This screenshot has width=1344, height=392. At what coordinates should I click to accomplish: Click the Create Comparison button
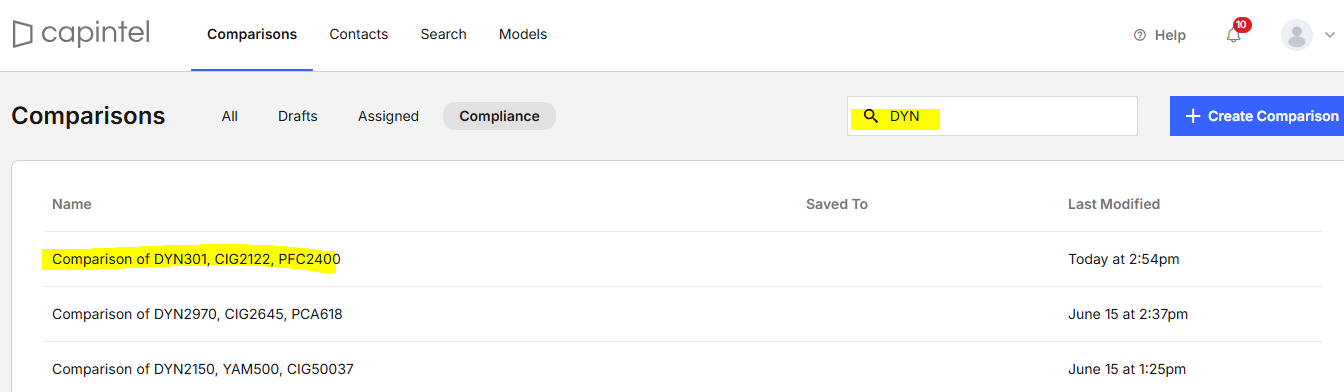click(1257, 116)
